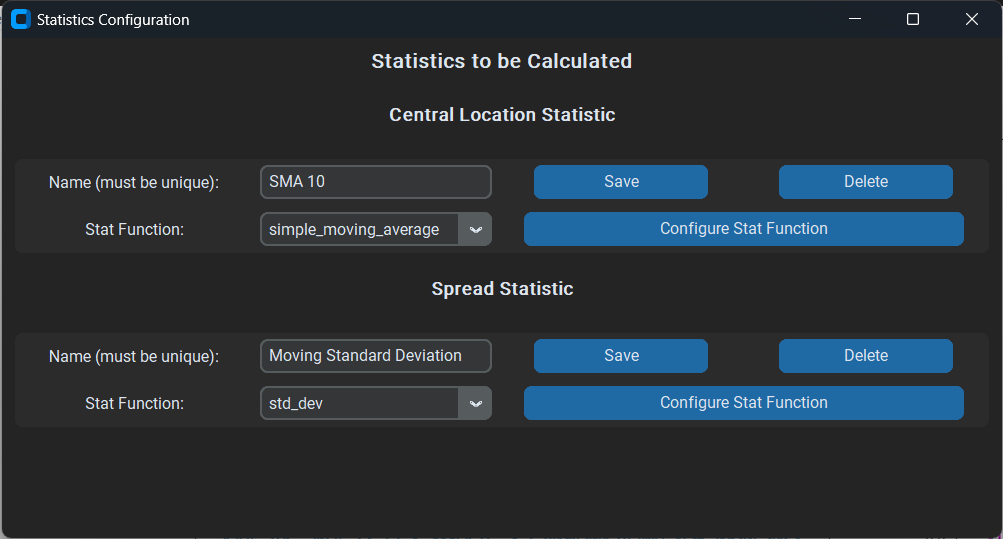The height and width of the screenshot is (539, 1003).
Task: Minimize the Statistics Configuration window
Action: [x=855, y=19]
